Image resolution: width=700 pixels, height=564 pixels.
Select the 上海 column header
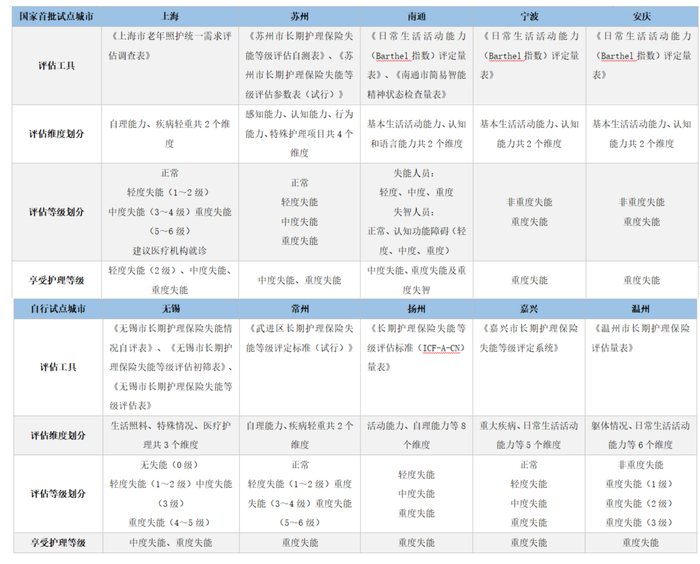tap(170, 17)
